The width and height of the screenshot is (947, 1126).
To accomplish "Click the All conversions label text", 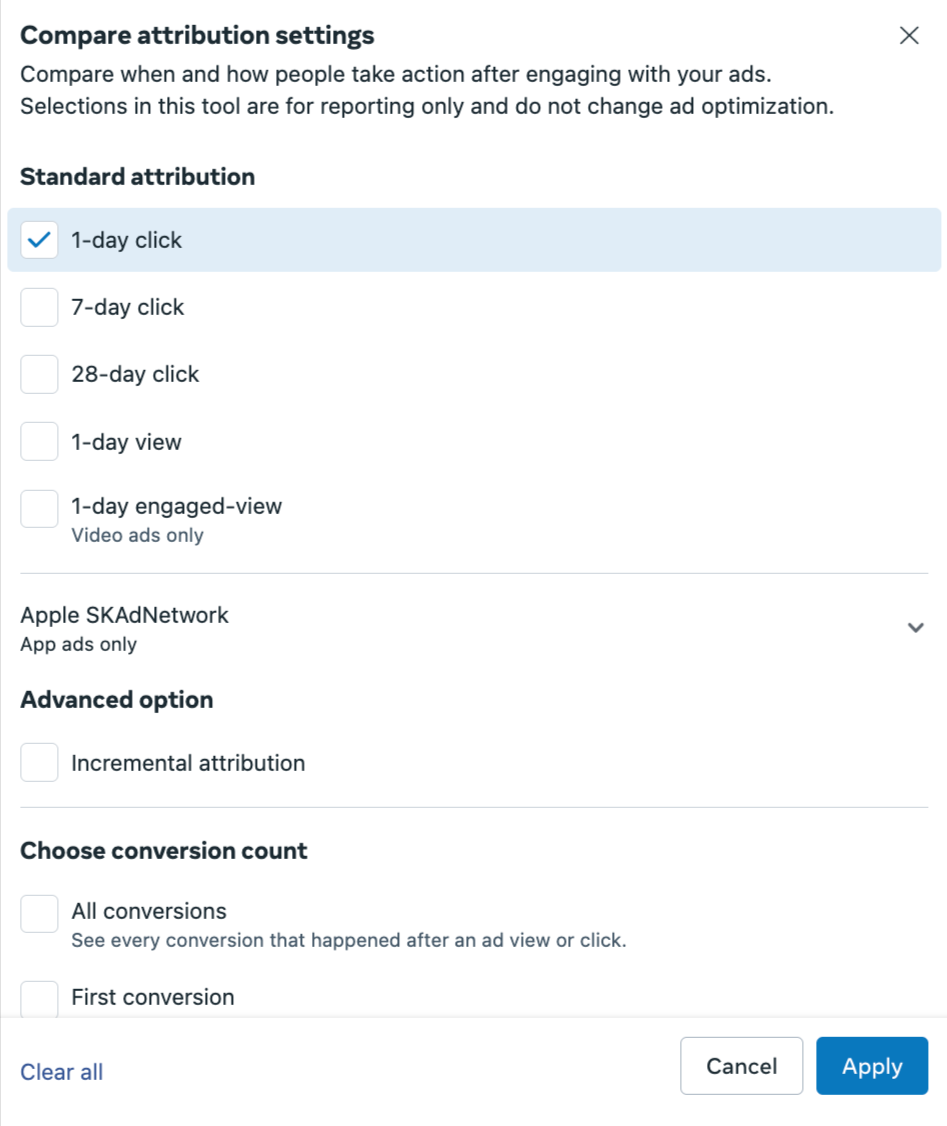I will 149,911.
